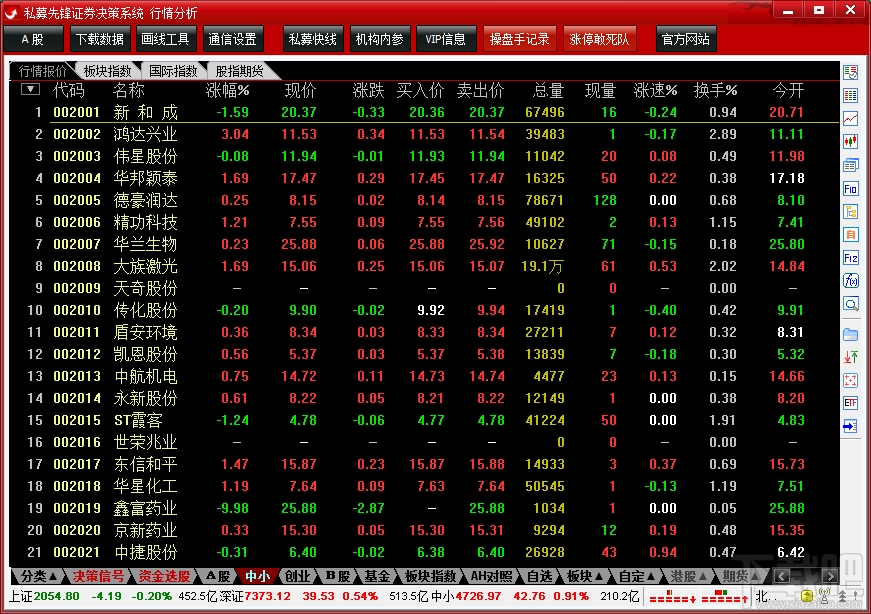
Task: Sort by the 总量 column header
Action: (x=548, y=90)
